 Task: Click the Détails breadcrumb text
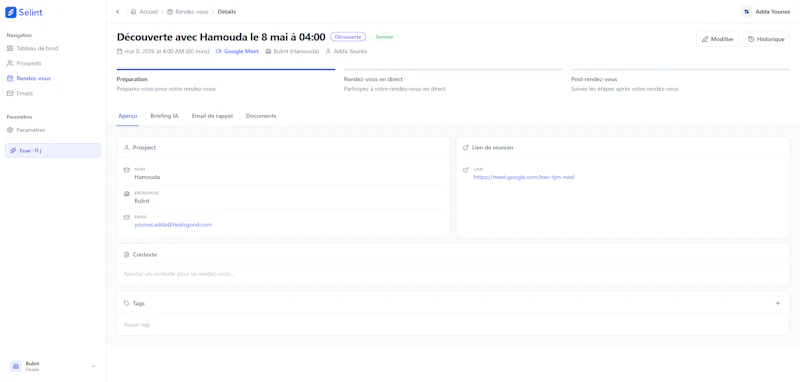click(x=227, y=11)
